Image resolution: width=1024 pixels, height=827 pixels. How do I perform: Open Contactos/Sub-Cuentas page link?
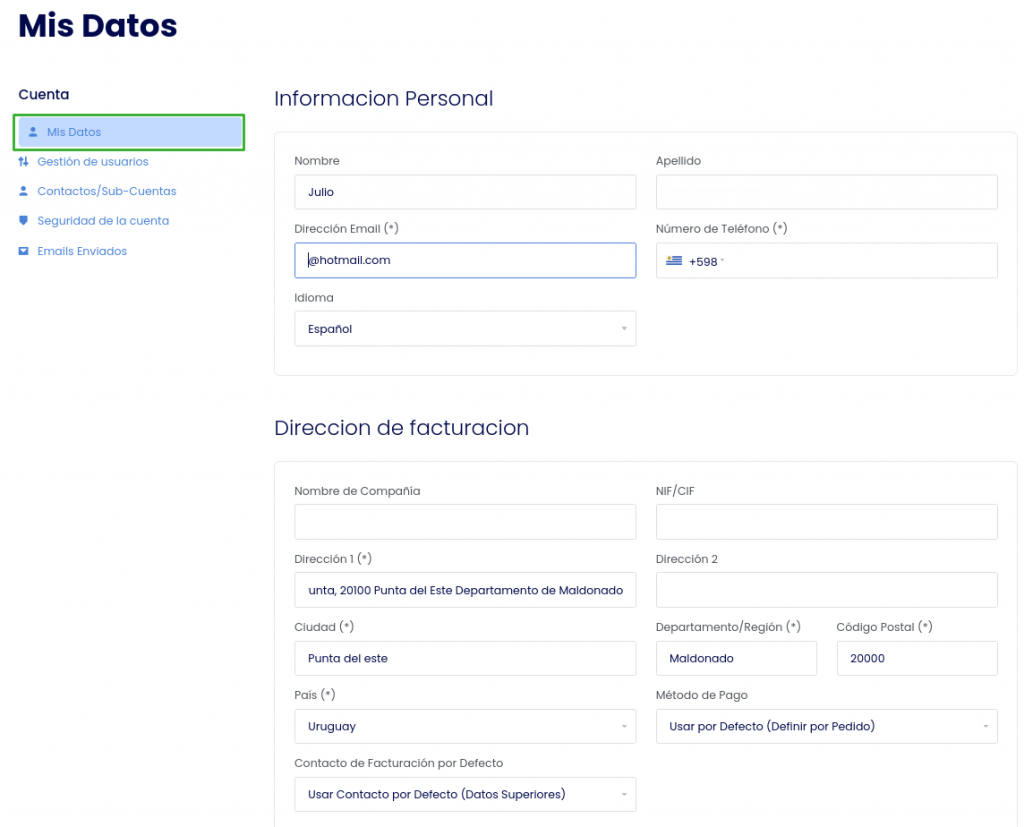[107, 191]
